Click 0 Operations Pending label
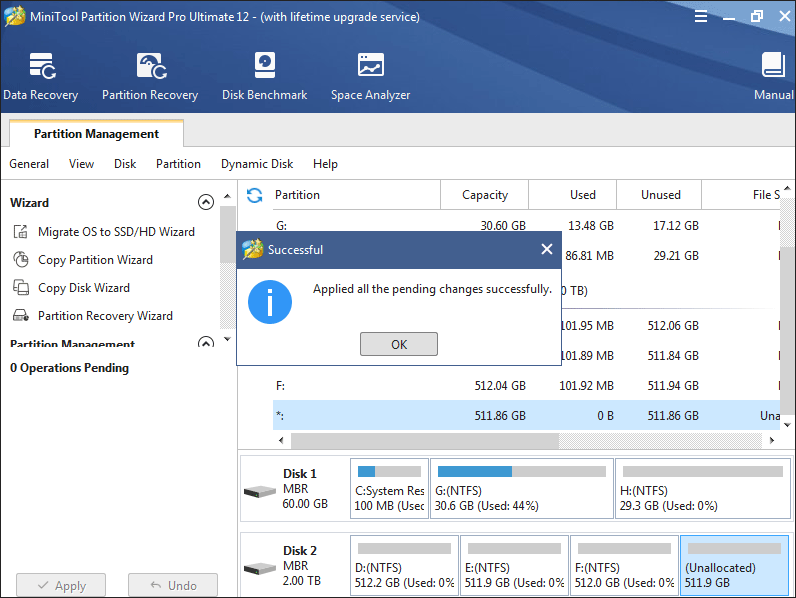This screenshot has height=598, width=796. click(70, 368)
